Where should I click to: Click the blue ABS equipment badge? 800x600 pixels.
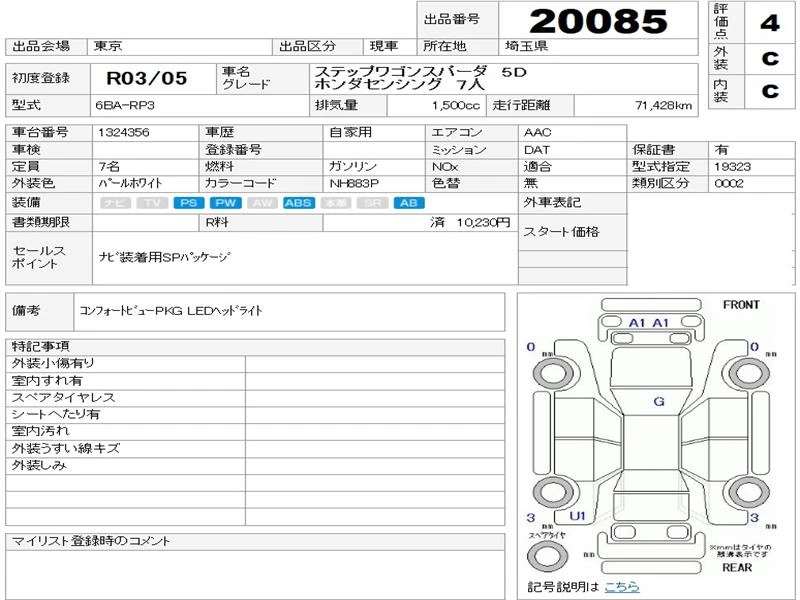pyautogui.click(x=298, y=203)
